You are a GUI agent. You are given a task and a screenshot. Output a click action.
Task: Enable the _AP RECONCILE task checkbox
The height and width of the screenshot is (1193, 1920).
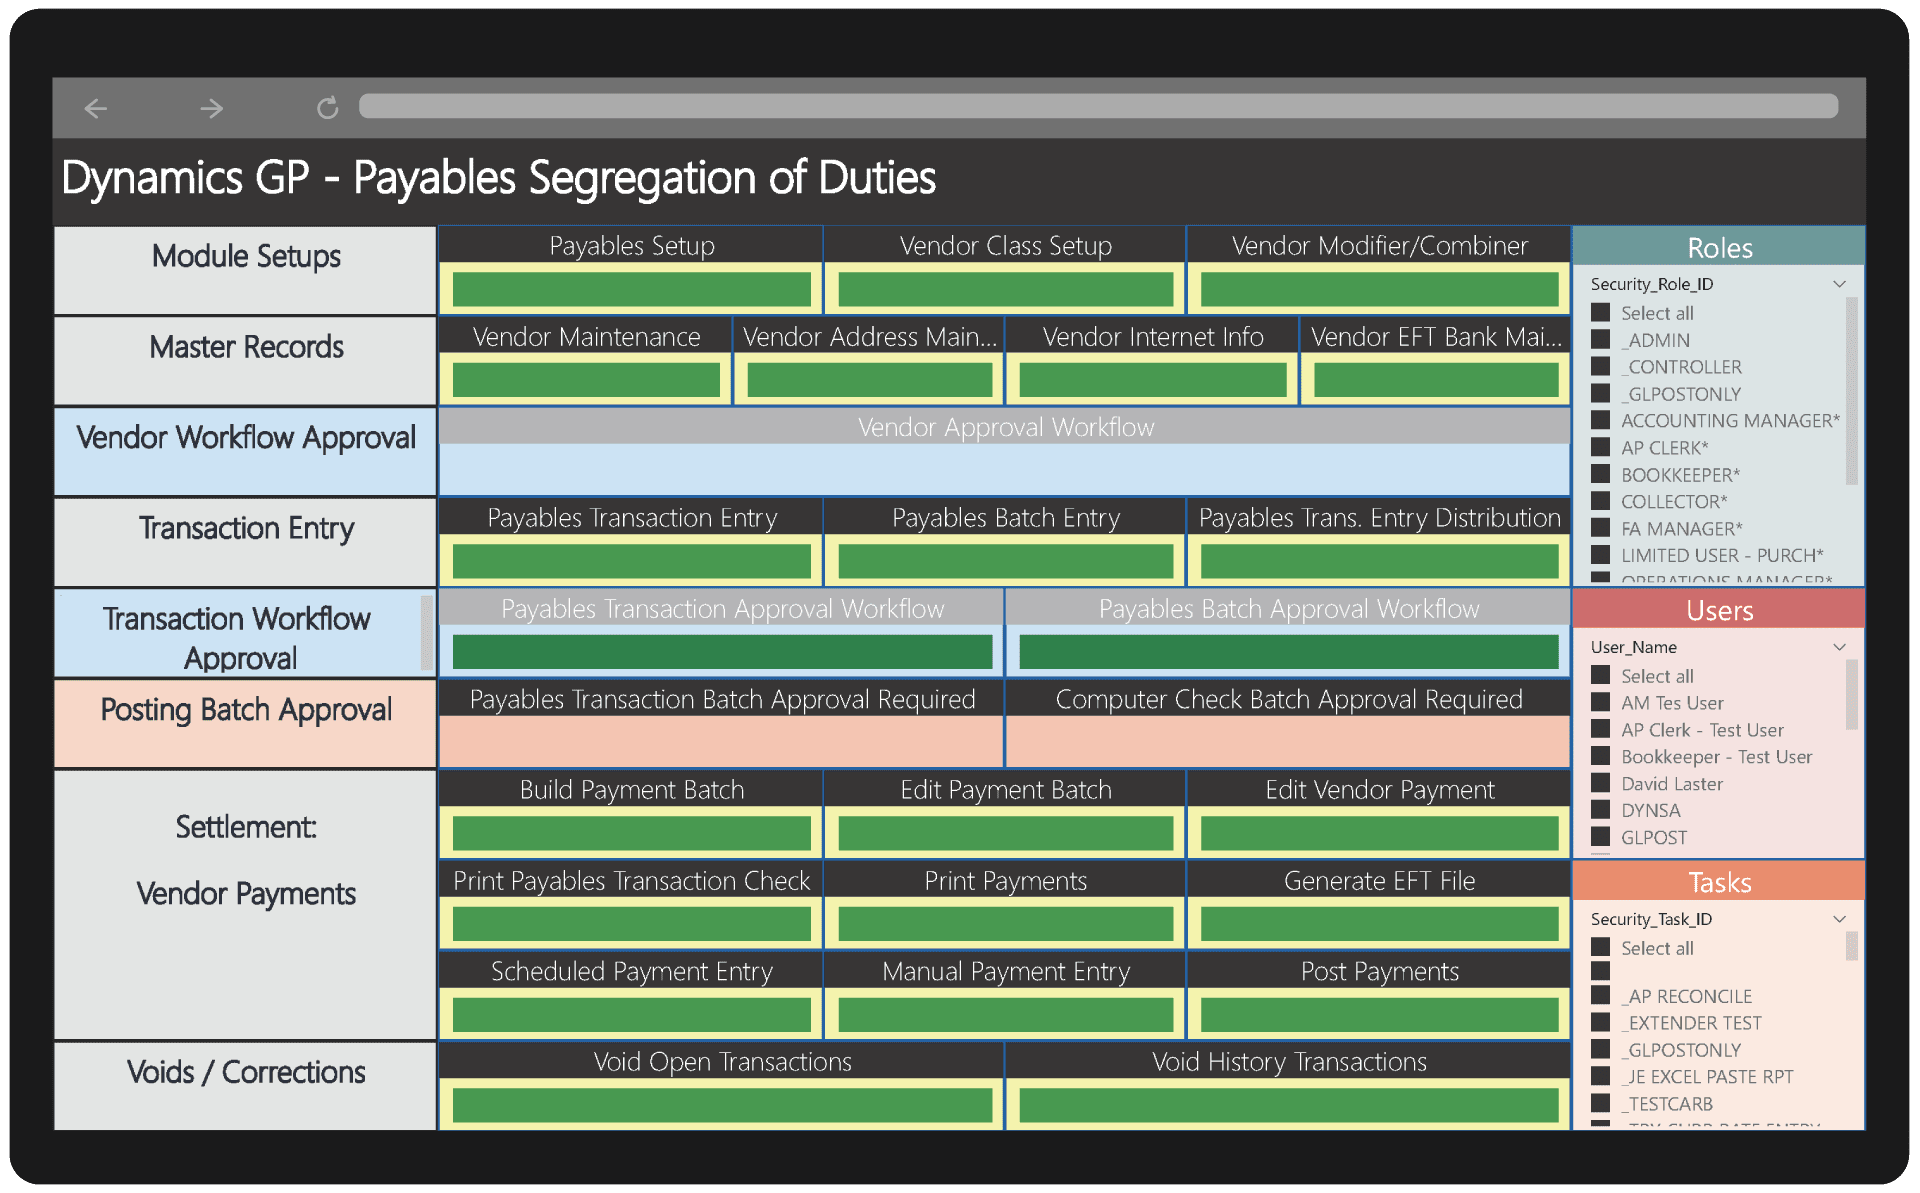click(1600, 996)
